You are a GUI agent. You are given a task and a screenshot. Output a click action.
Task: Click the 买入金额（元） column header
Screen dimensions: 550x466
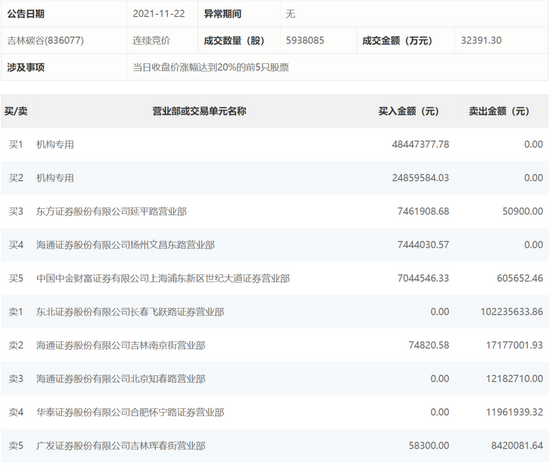coord(409,111)
